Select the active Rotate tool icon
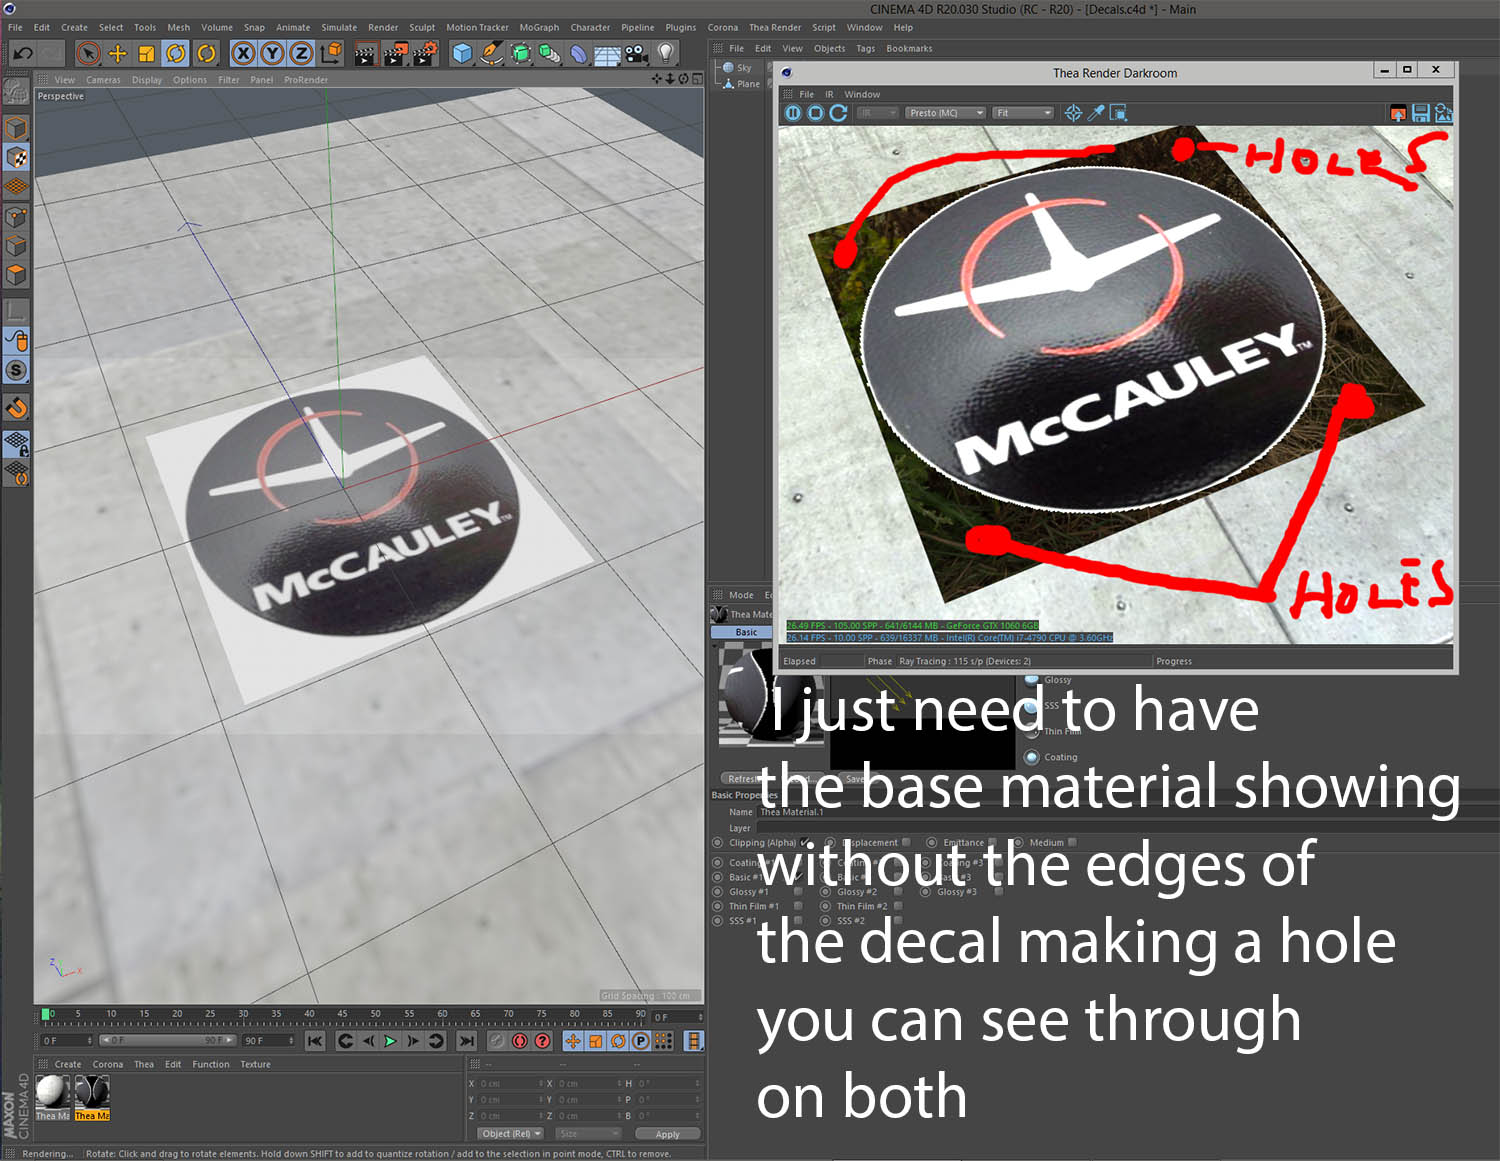 coord(176,53)
